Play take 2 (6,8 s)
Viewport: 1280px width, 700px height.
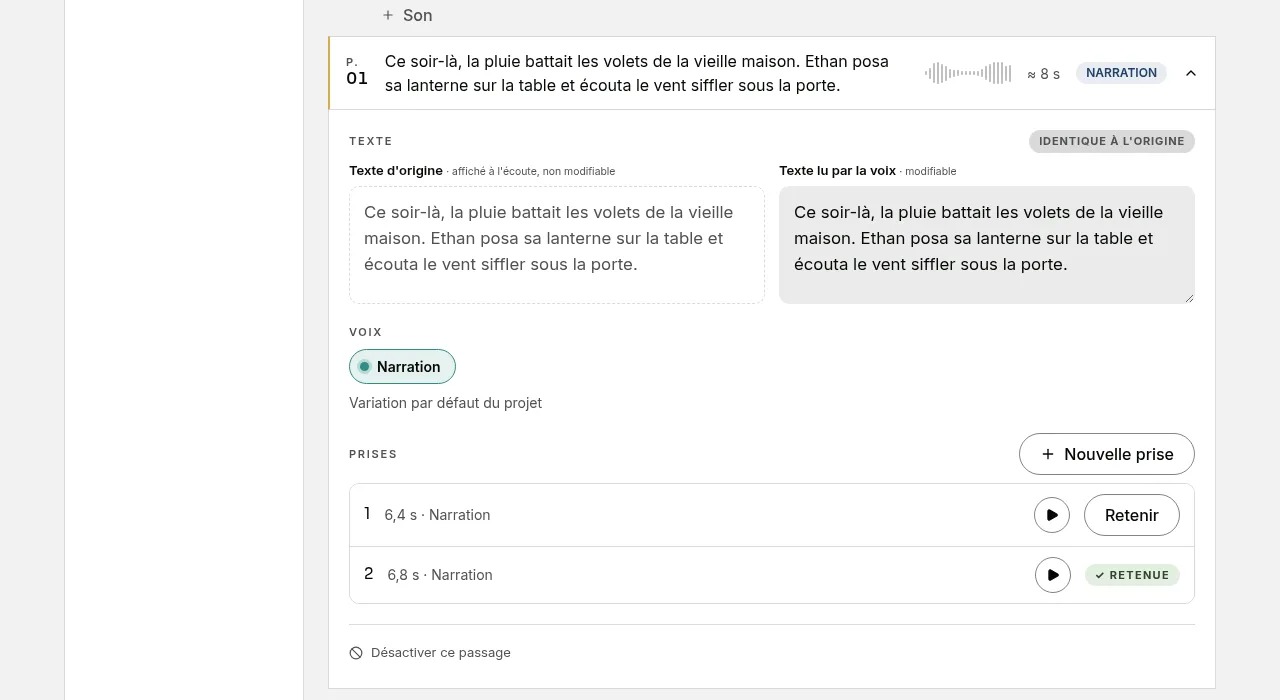point(1052,575)
